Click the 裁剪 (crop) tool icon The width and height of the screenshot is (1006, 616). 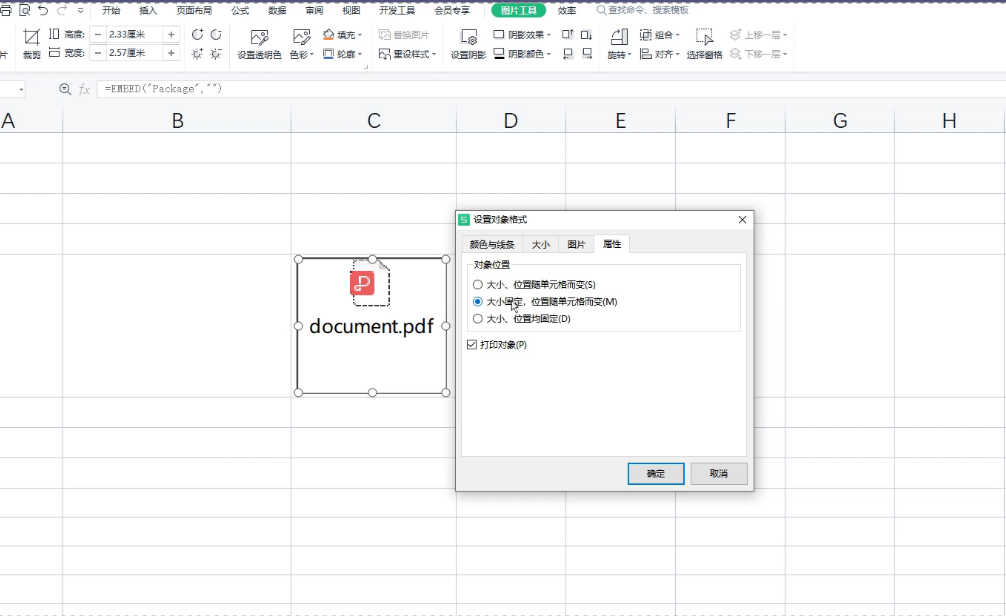tap(31, 37)
